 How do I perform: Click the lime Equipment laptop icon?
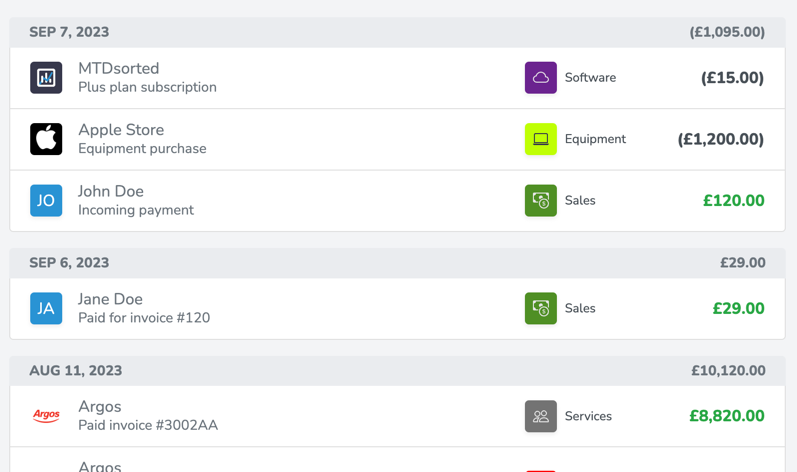pyautogui.click(x=541, y=139)
